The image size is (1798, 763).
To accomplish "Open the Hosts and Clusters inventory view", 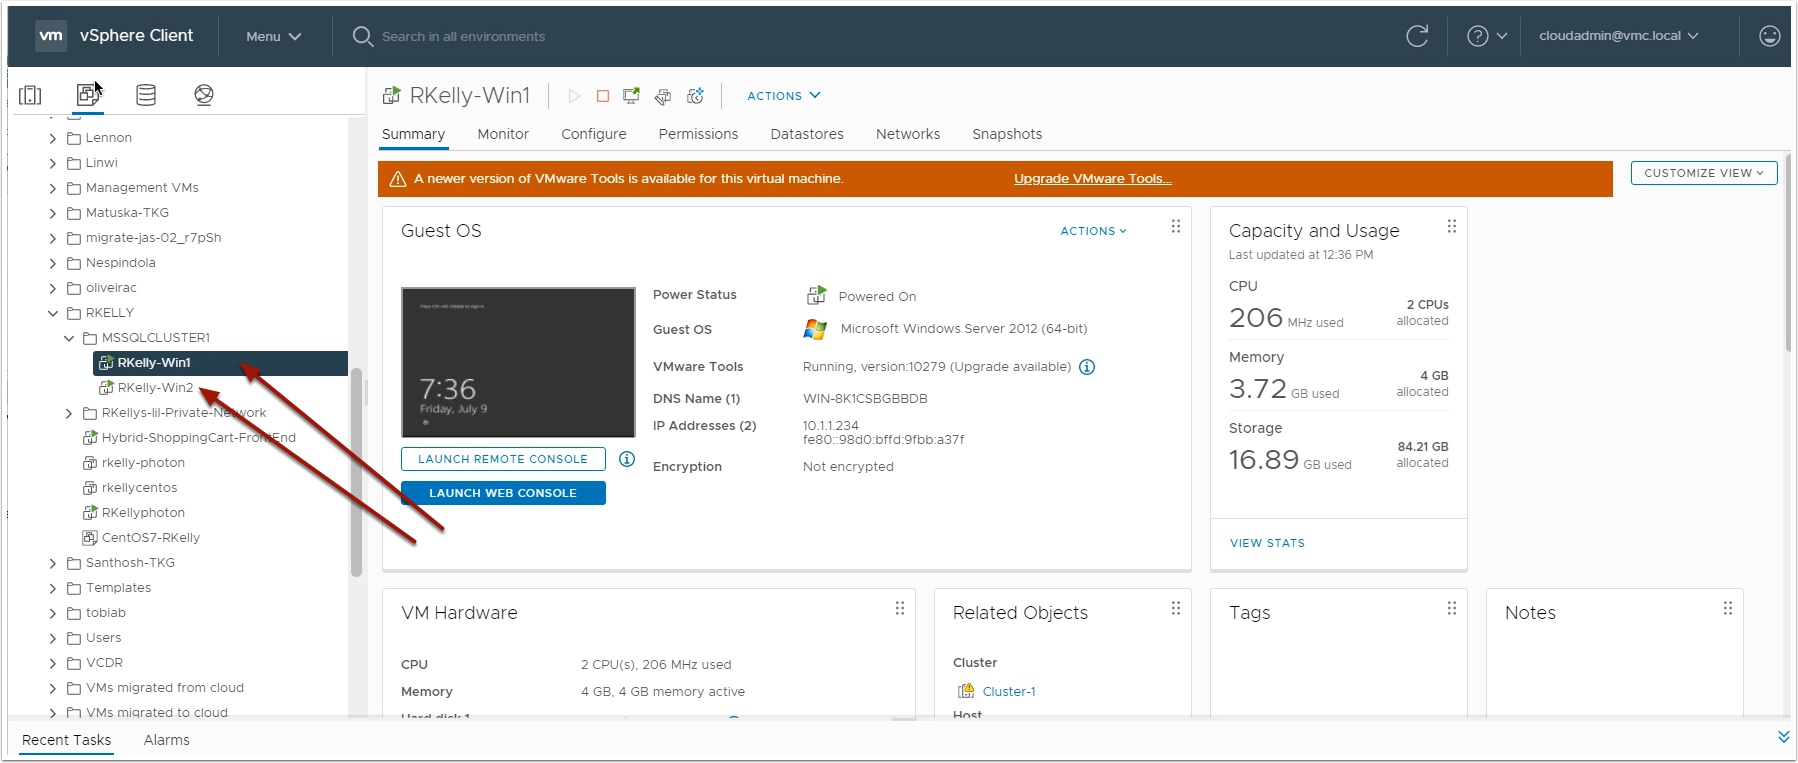I will tap(30, 95).
